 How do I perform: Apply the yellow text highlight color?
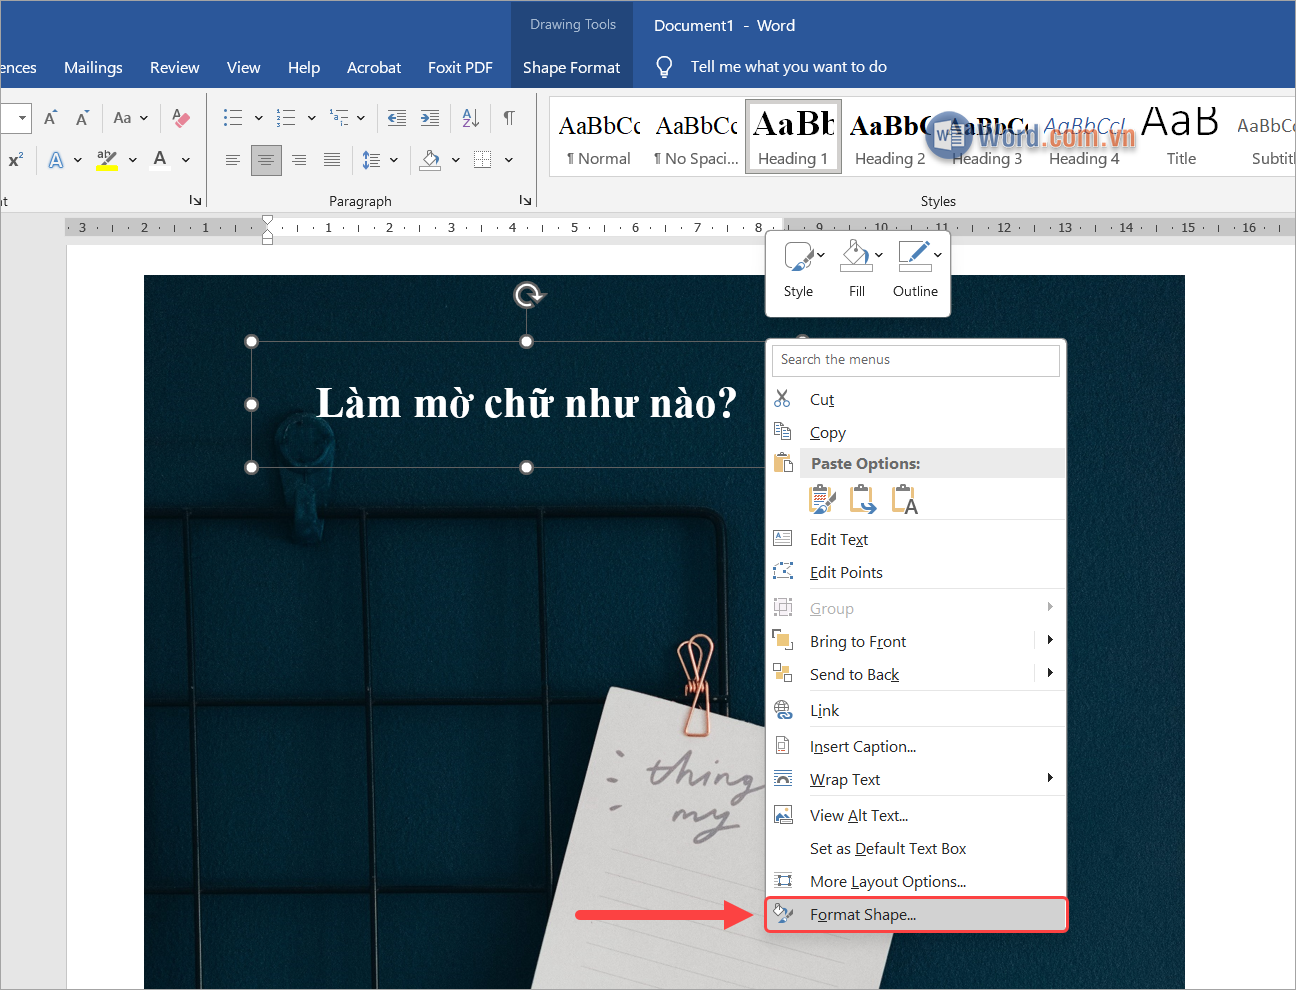tap(107, 160)
